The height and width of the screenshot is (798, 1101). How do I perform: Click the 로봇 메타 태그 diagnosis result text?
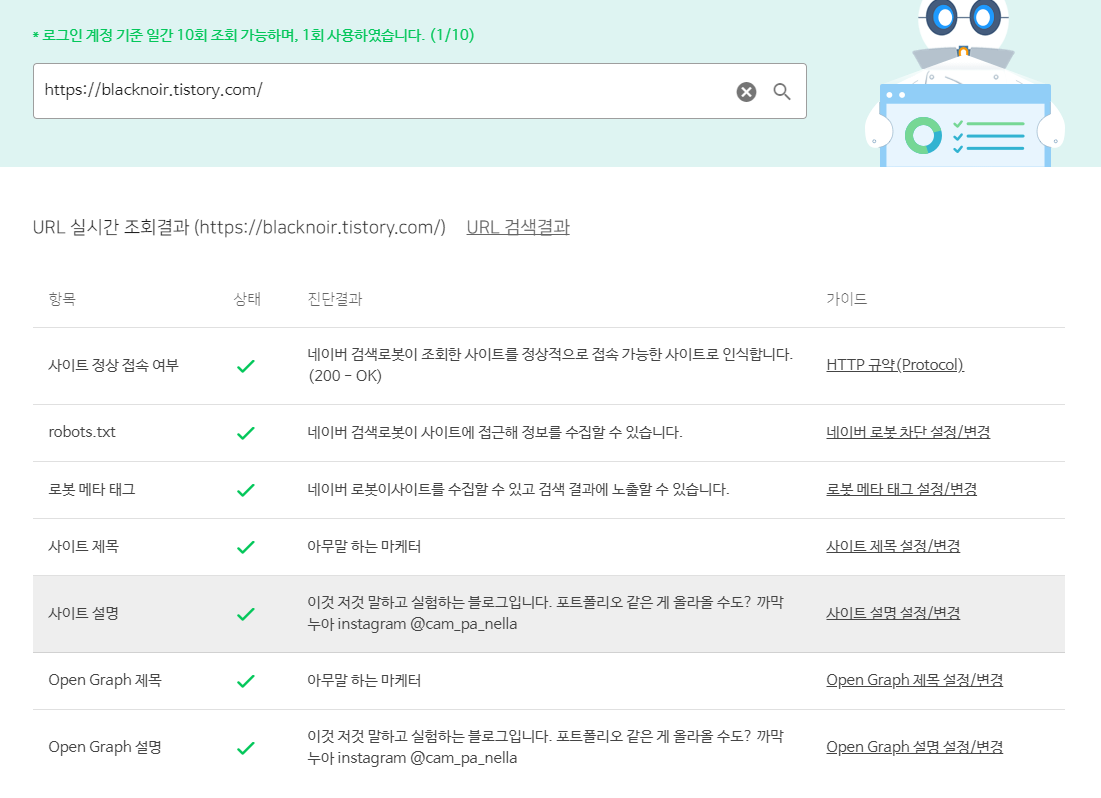point(518,489)
